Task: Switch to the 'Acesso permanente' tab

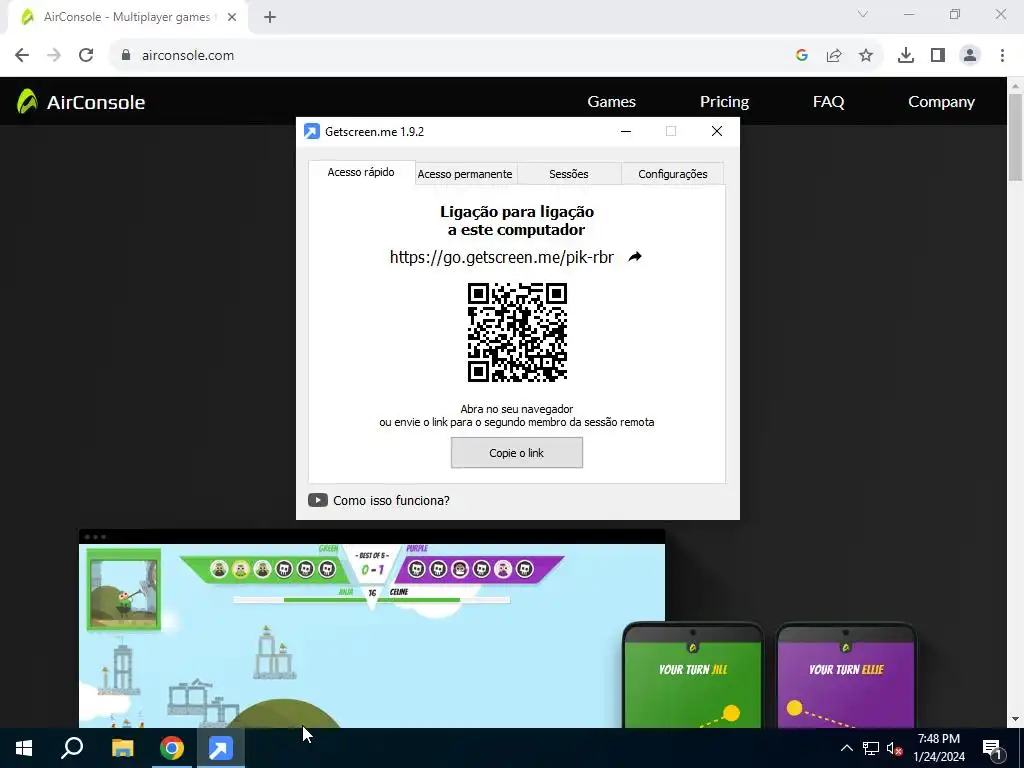Action: pos(465,174)
